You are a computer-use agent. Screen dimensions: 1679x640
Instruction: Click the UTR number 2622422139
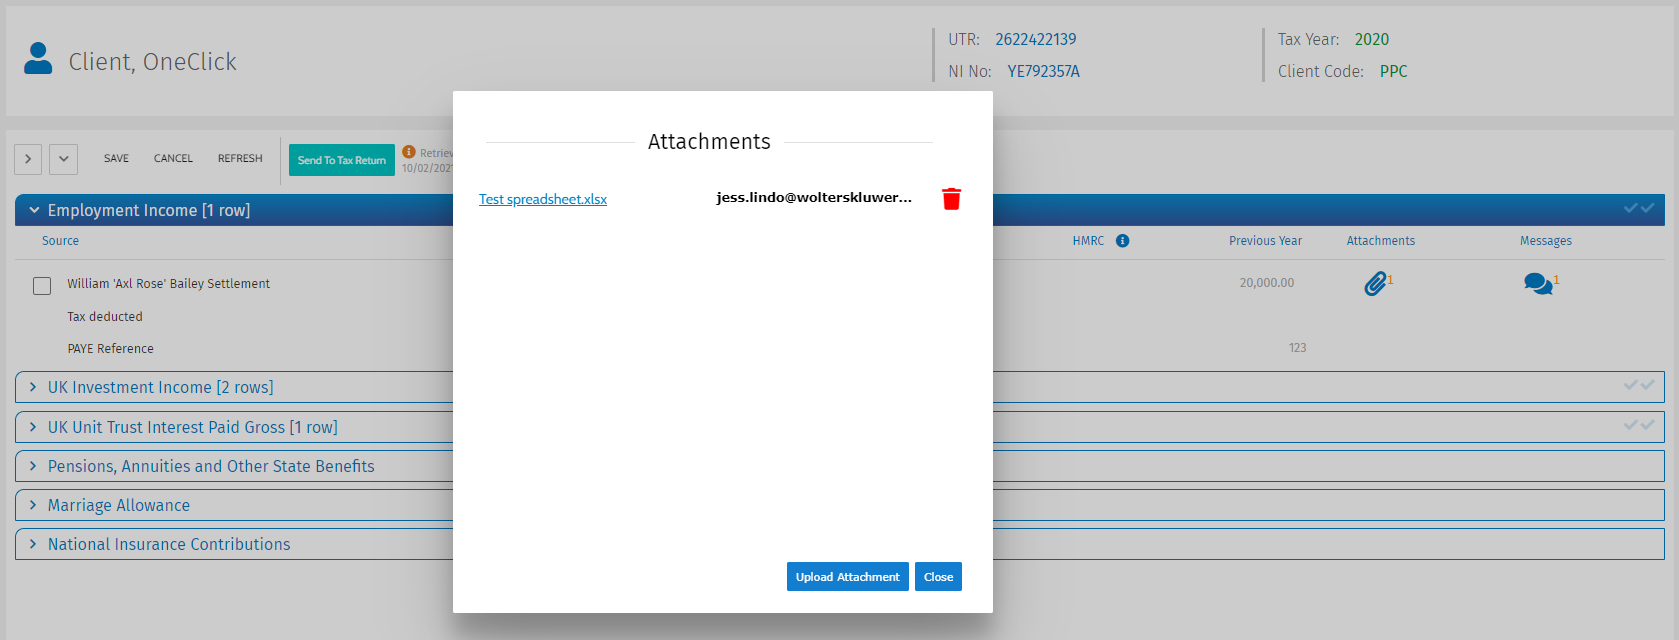tap(1035, 39)
